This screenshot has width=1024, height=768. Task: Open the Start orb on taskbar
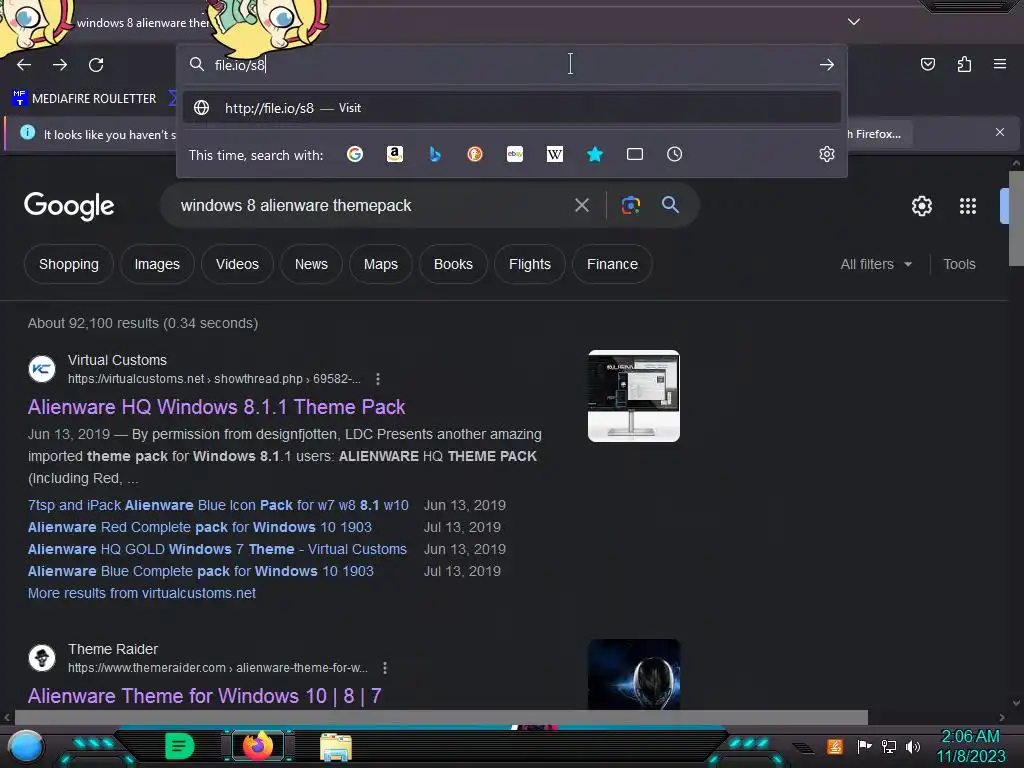pyautogui.click(x=25, y=747)
